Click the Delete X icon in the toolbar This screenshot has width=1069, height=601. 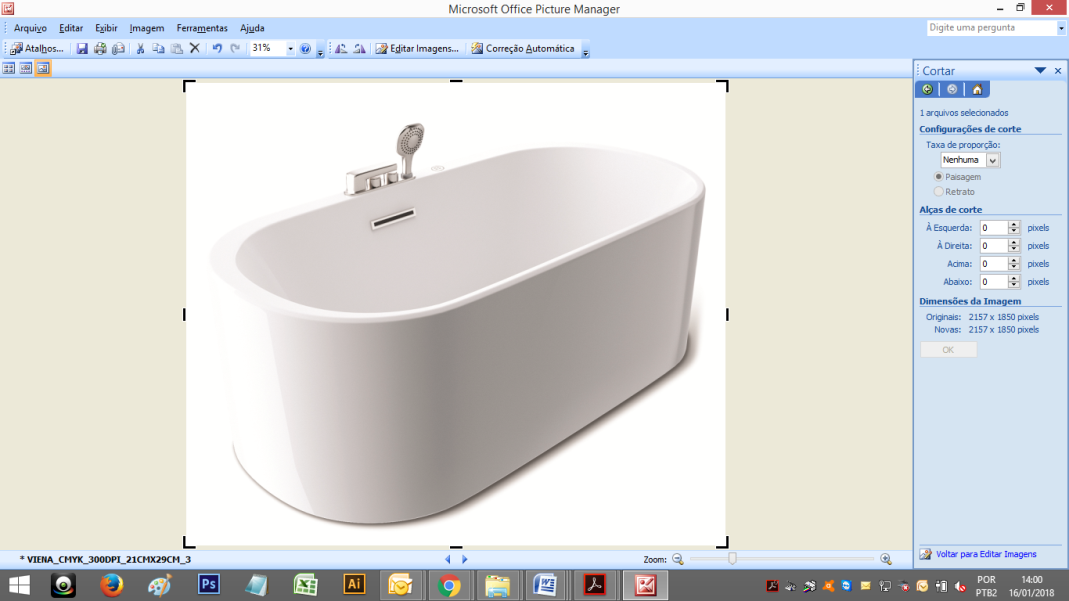click(195, 48)
